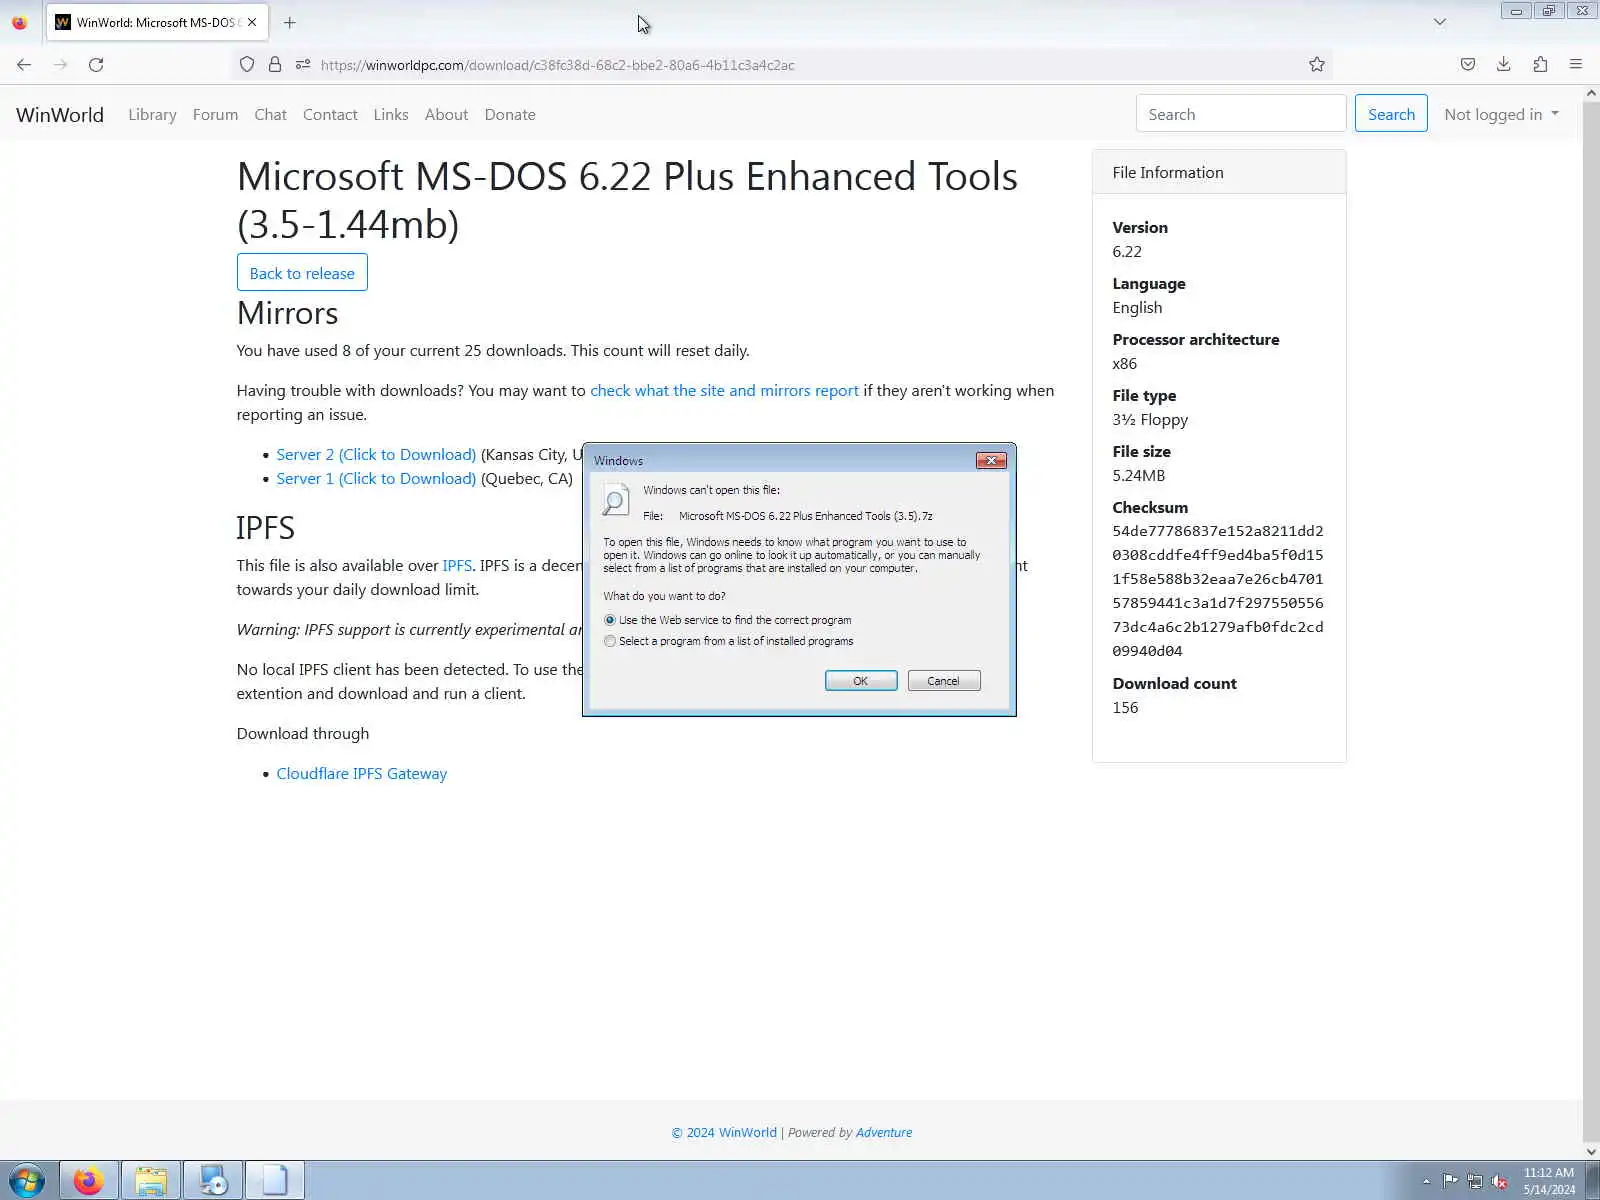Download from Server 1 Quebec
Screen dimensions: 1600x1200
tap(376, 479)
